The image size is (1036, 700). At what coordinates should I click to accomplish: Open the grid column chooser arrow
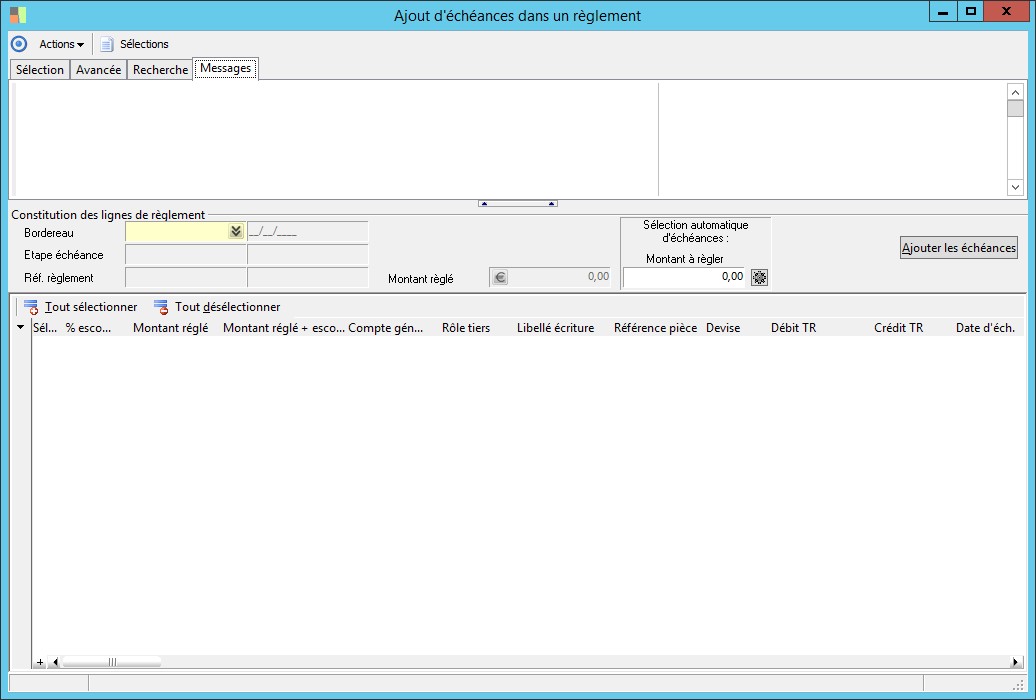pyautogui.click(x=20, y=327)
